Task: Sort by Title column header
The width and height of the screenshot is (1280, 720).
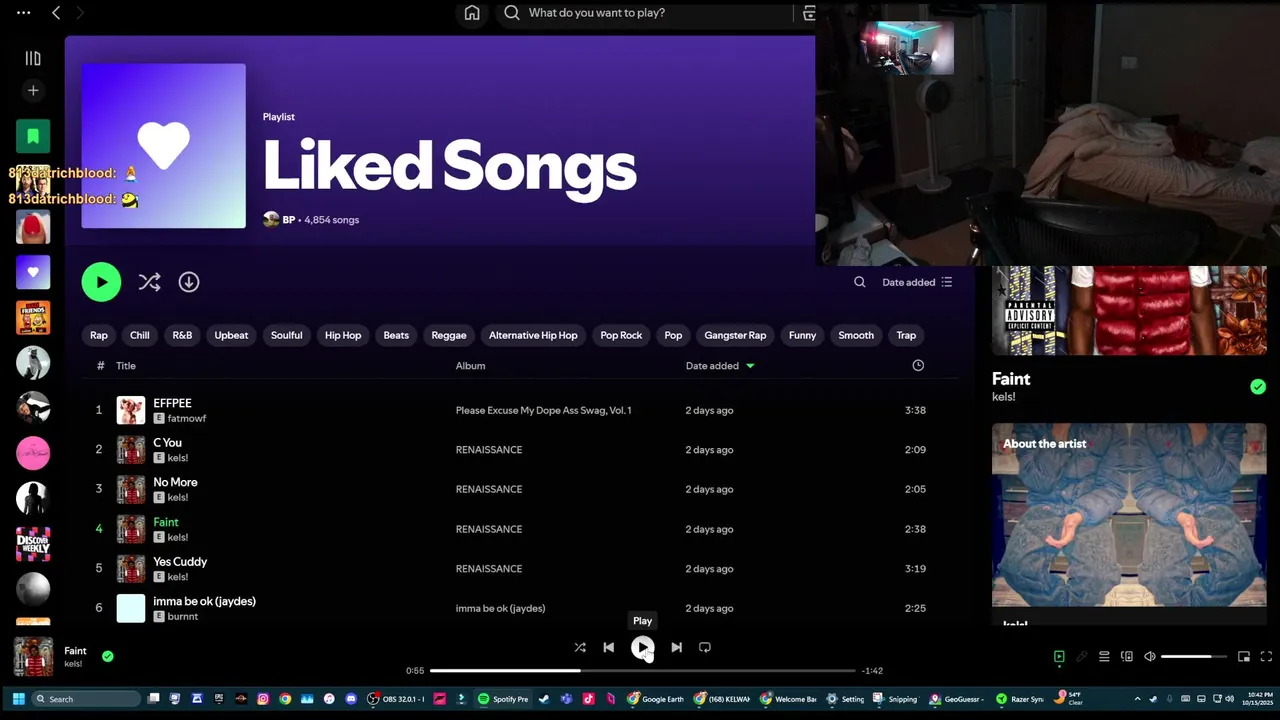Action: click(126, 366)
